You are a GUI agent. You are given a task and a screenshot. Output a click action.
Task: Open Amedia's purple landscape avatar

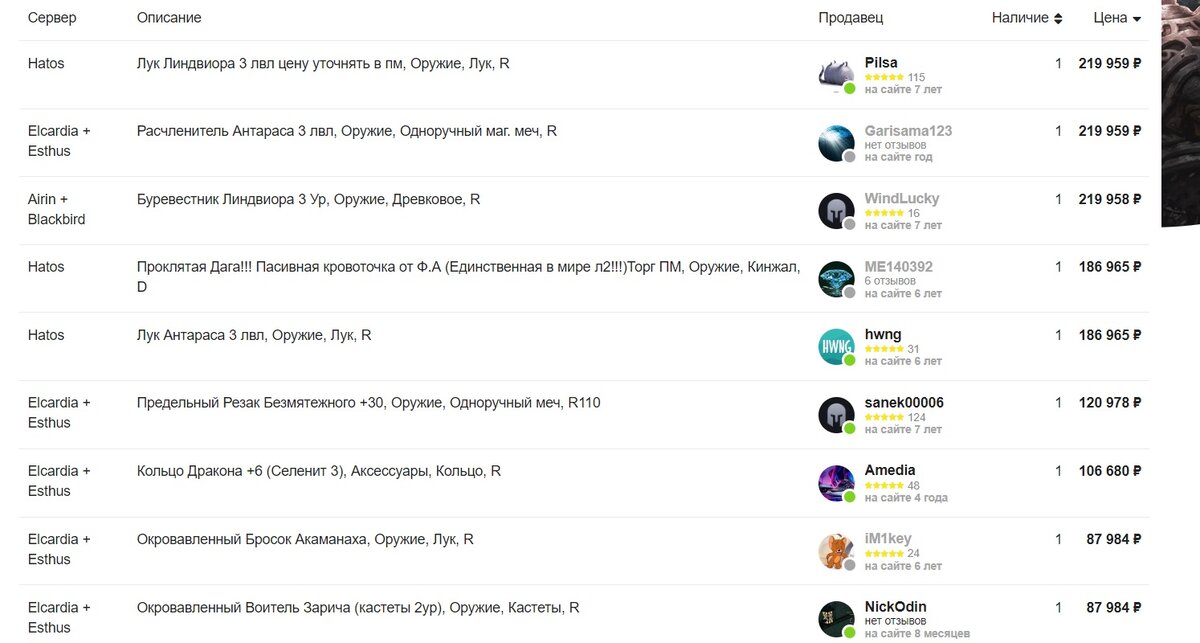tap(836, 483)
